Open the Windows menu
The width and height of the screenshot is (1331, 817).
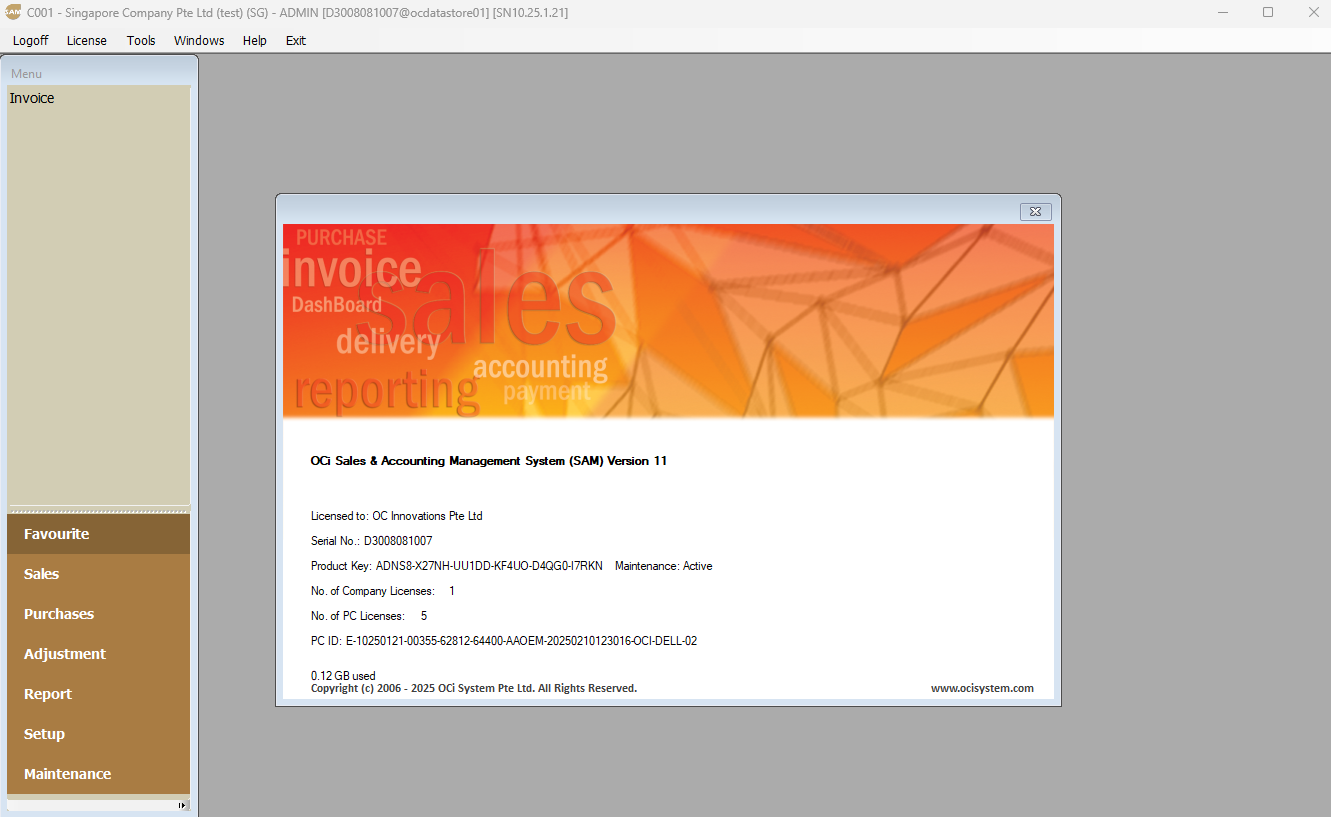click(x=199, y=41)
